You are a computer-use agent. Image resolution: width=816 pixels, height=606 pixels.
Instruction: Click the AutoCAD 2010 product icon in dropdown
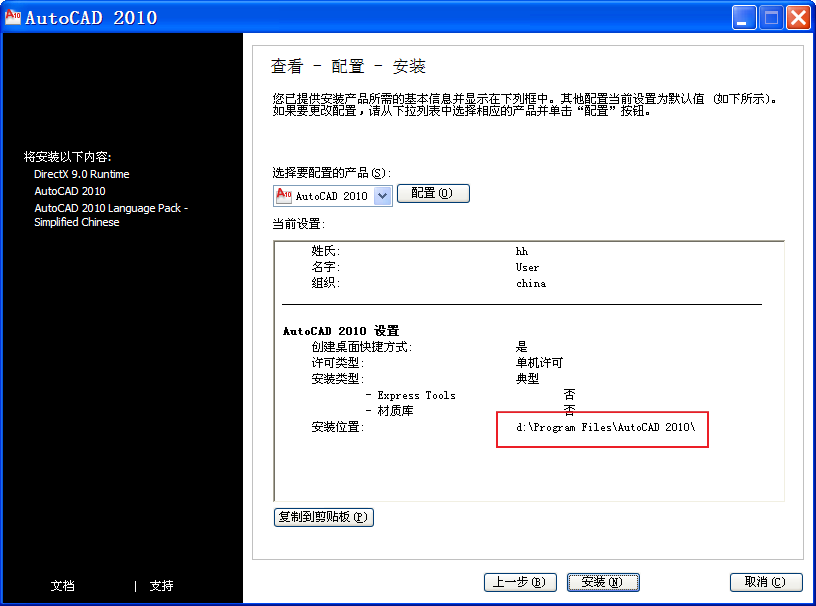pyautogui.click(x=284, y=196)
